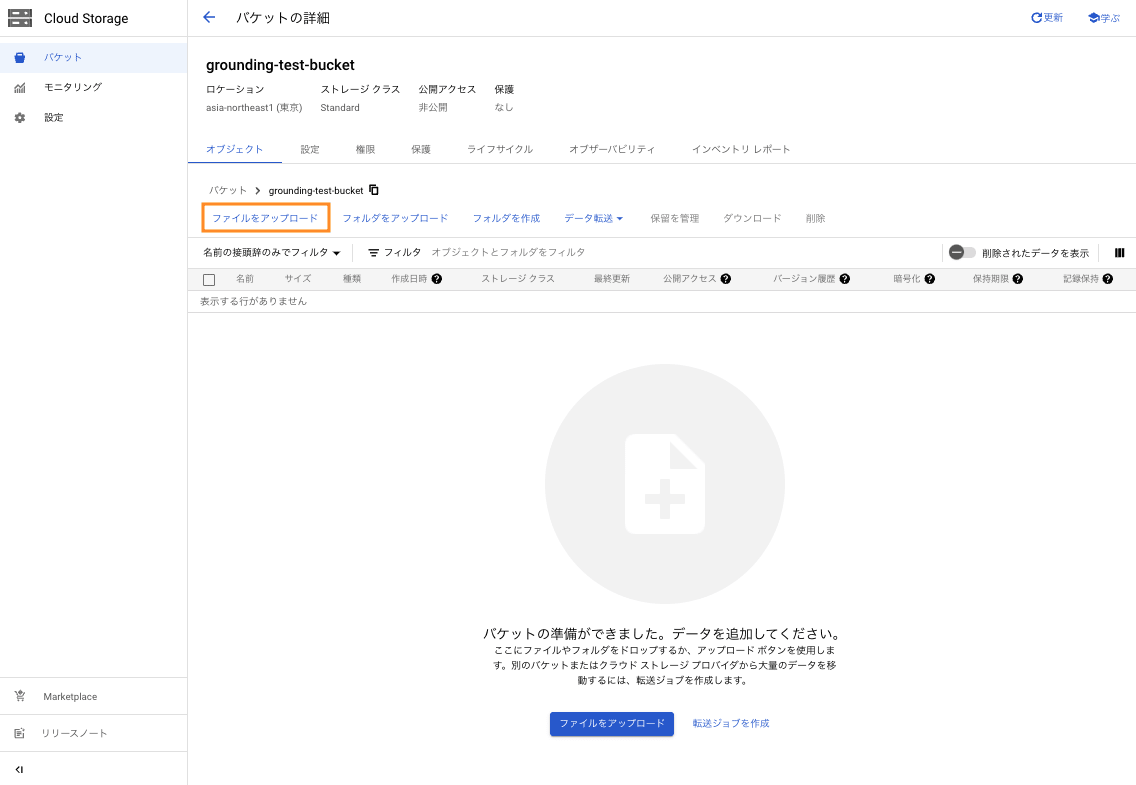Screen dimensions: 1136x785
Task: Click help icon next to 暗号化
Action: [930, 279]
